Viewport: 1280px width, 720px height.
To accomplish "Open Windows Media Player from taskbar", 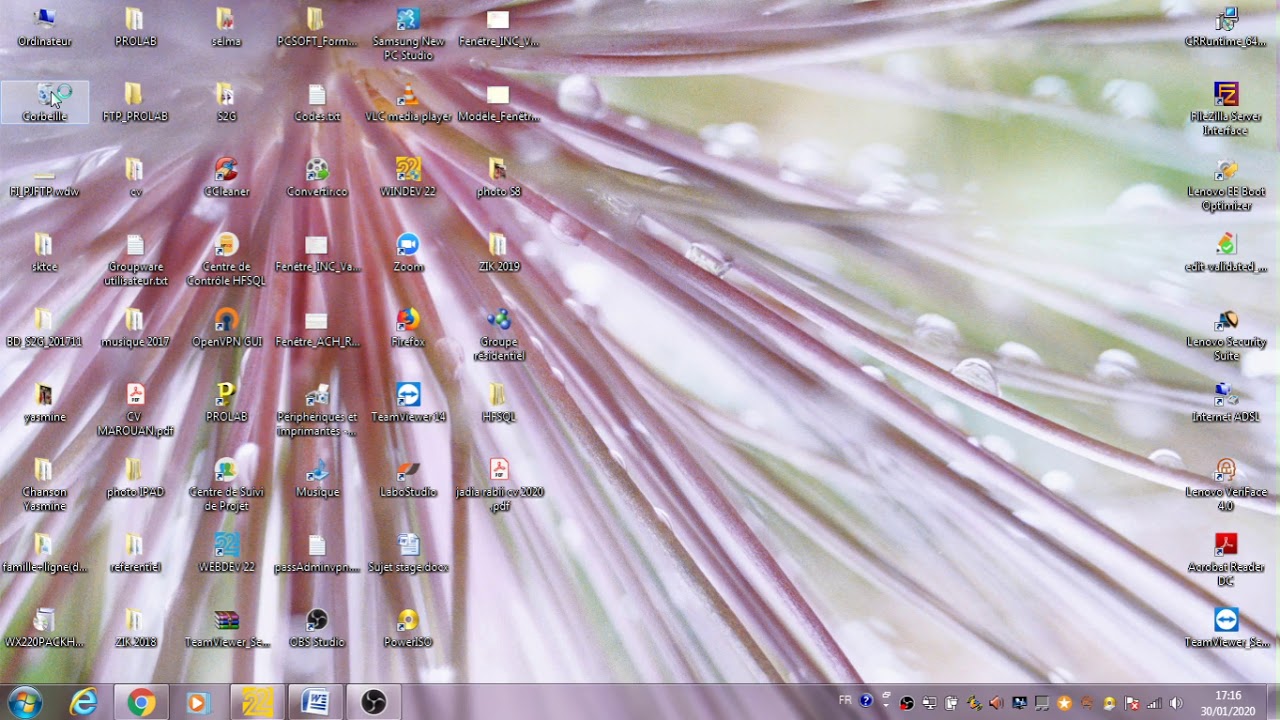I will 197,703.
